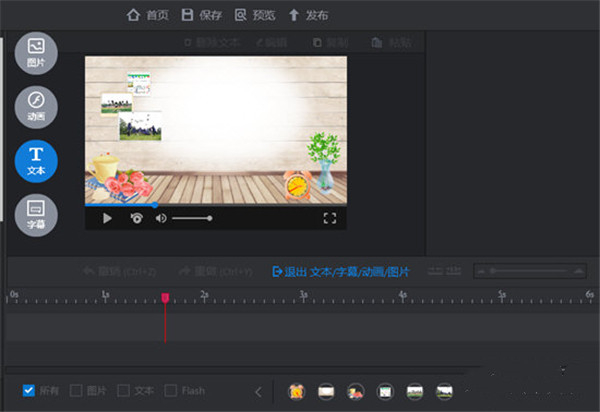Adjust the volume slider in player bar

191,218
